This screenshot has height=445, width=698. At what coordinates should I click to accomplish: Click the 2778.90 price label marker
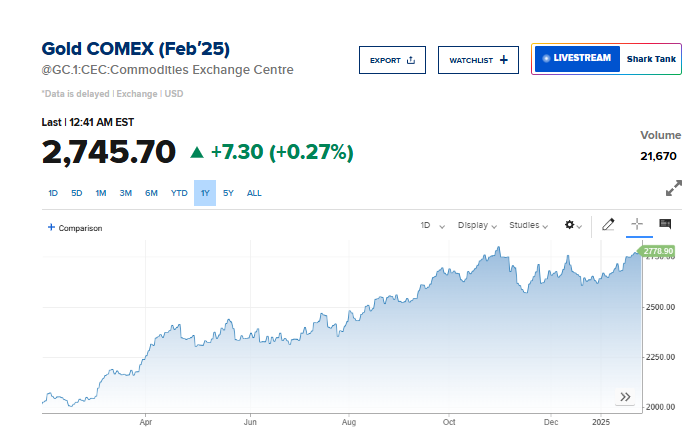click(x=658, y=251)
